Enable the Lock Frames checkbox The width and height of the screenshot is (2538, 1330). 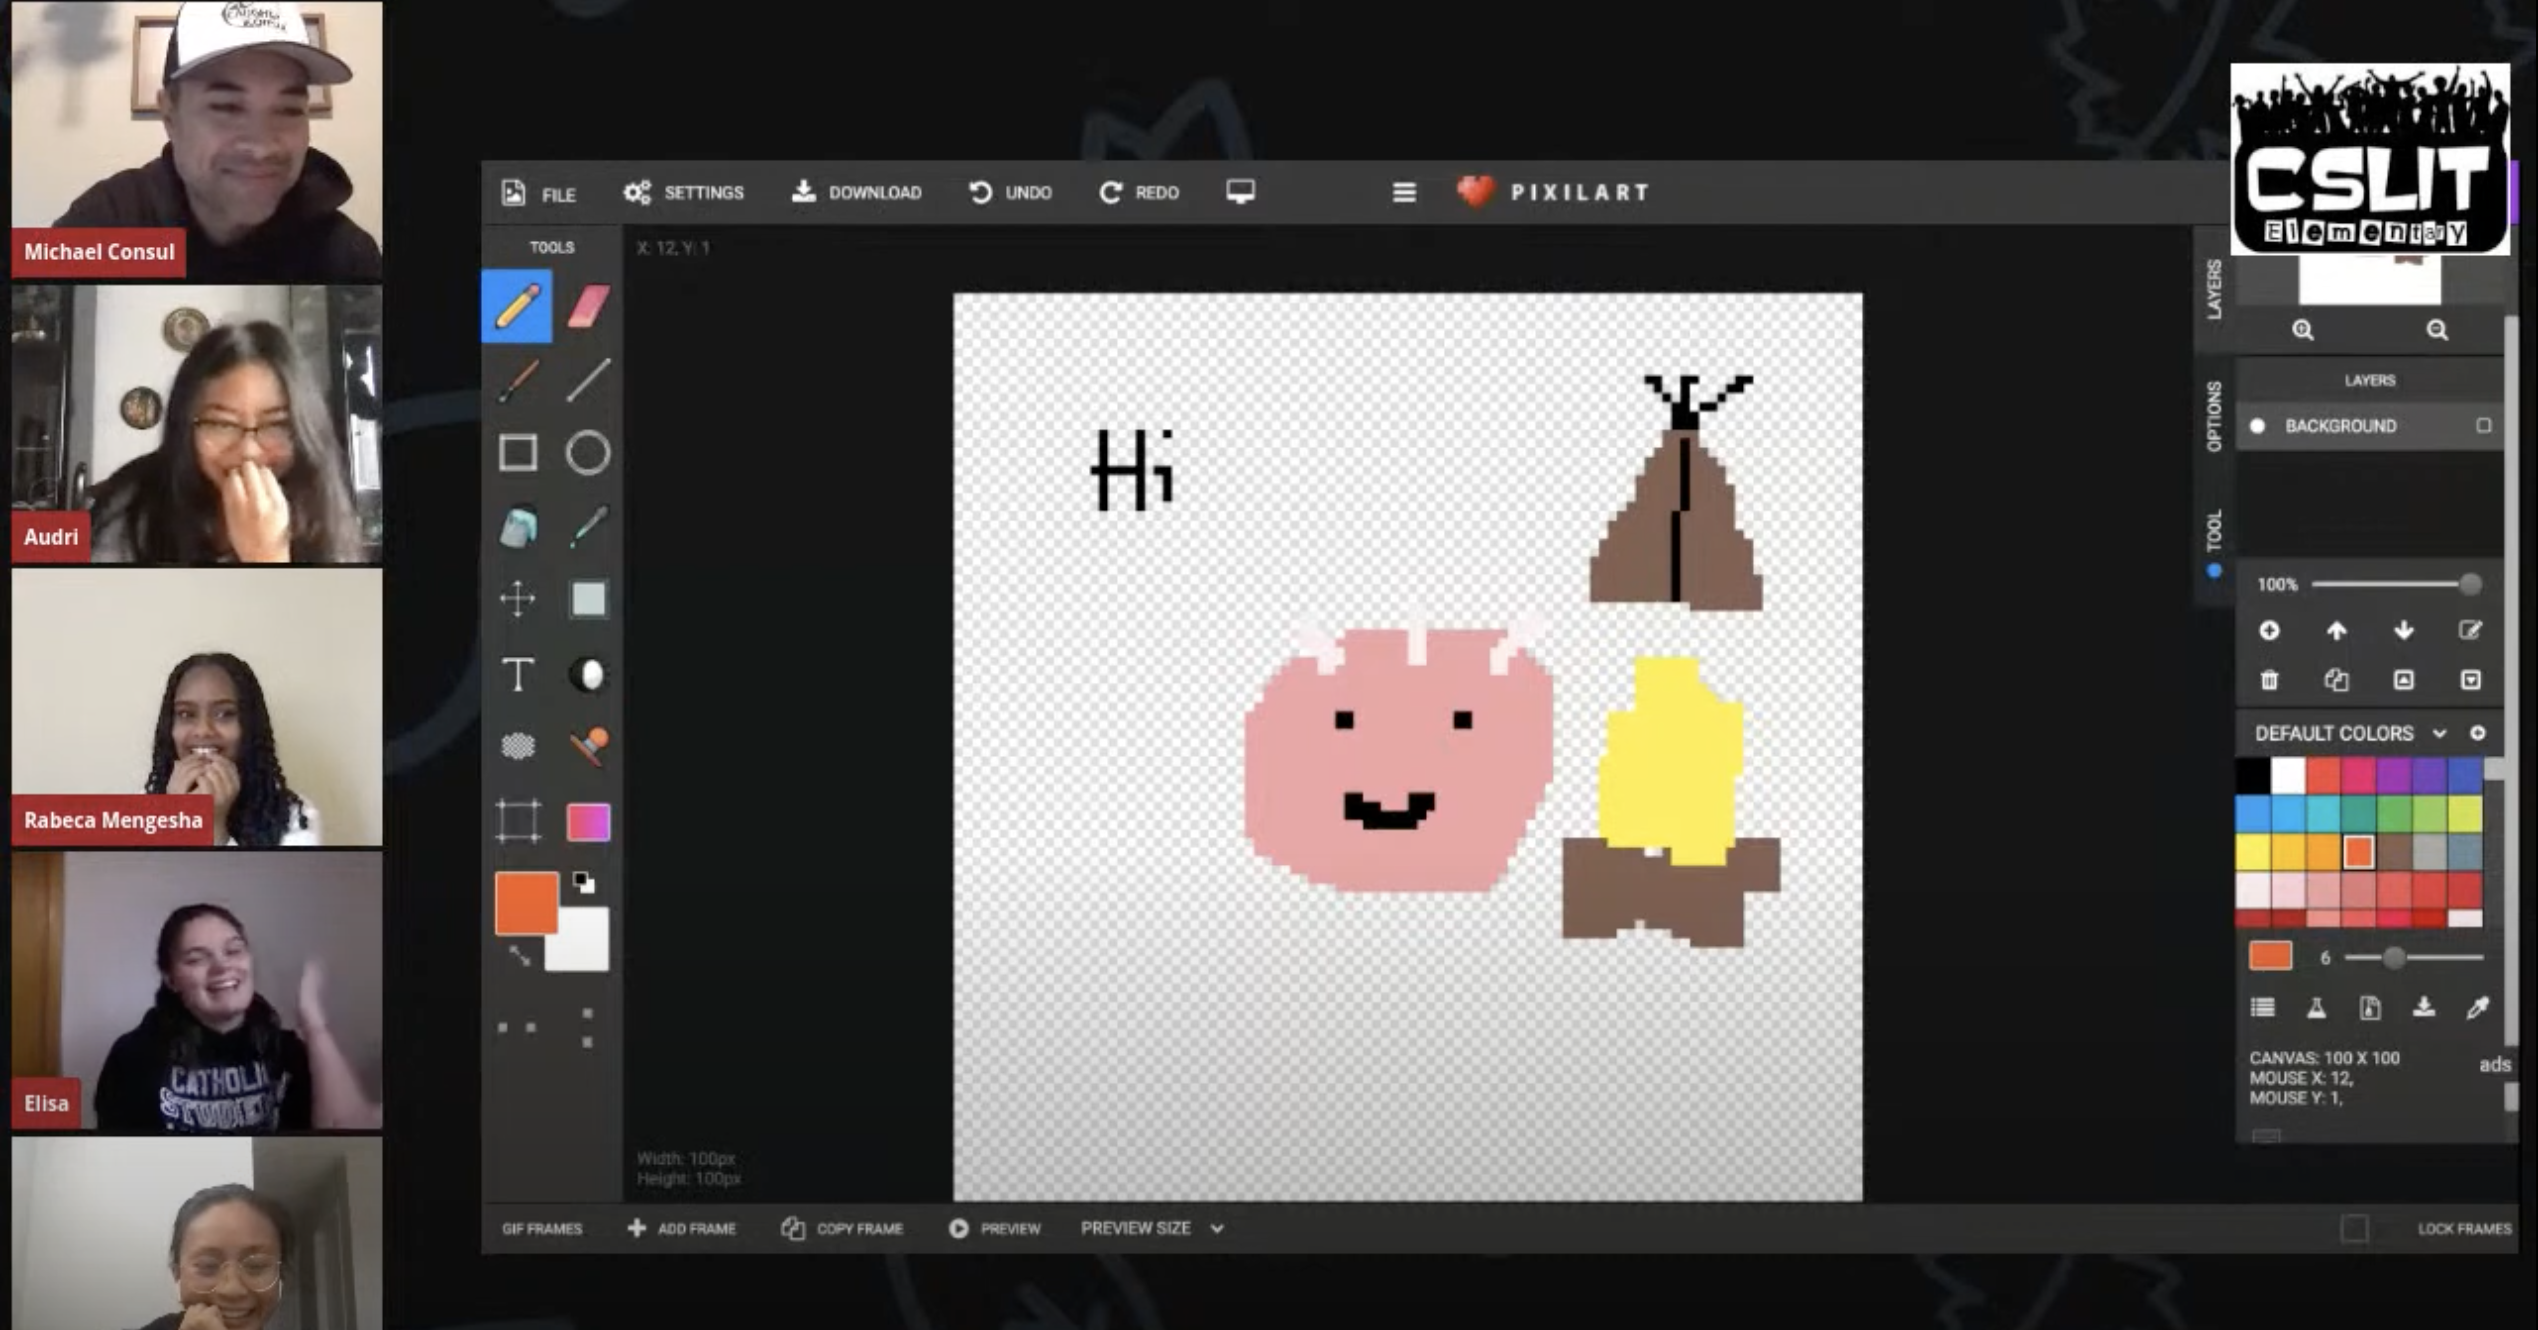[2354, 1228]
